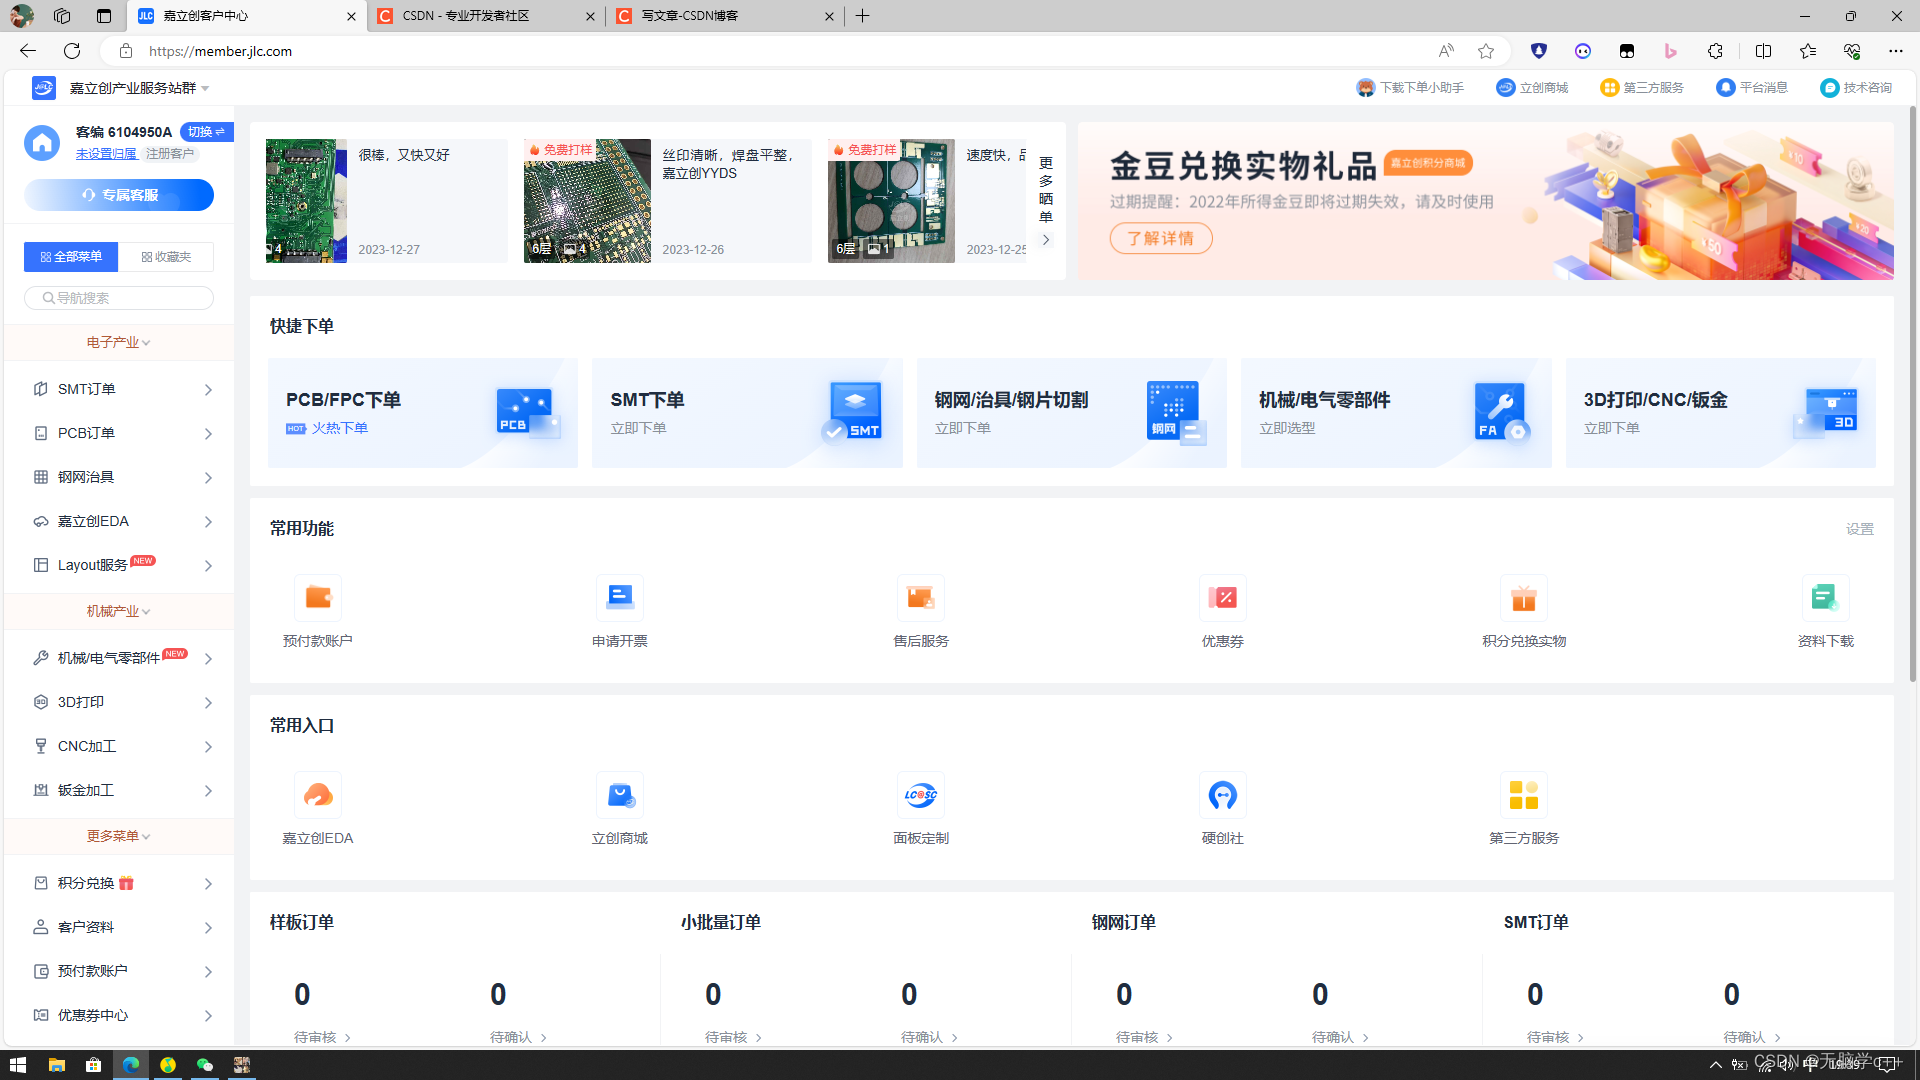Open the 资料下载 document icon
Image resolution: width=1920 pixels, height=1080 pixels.
1825,598
